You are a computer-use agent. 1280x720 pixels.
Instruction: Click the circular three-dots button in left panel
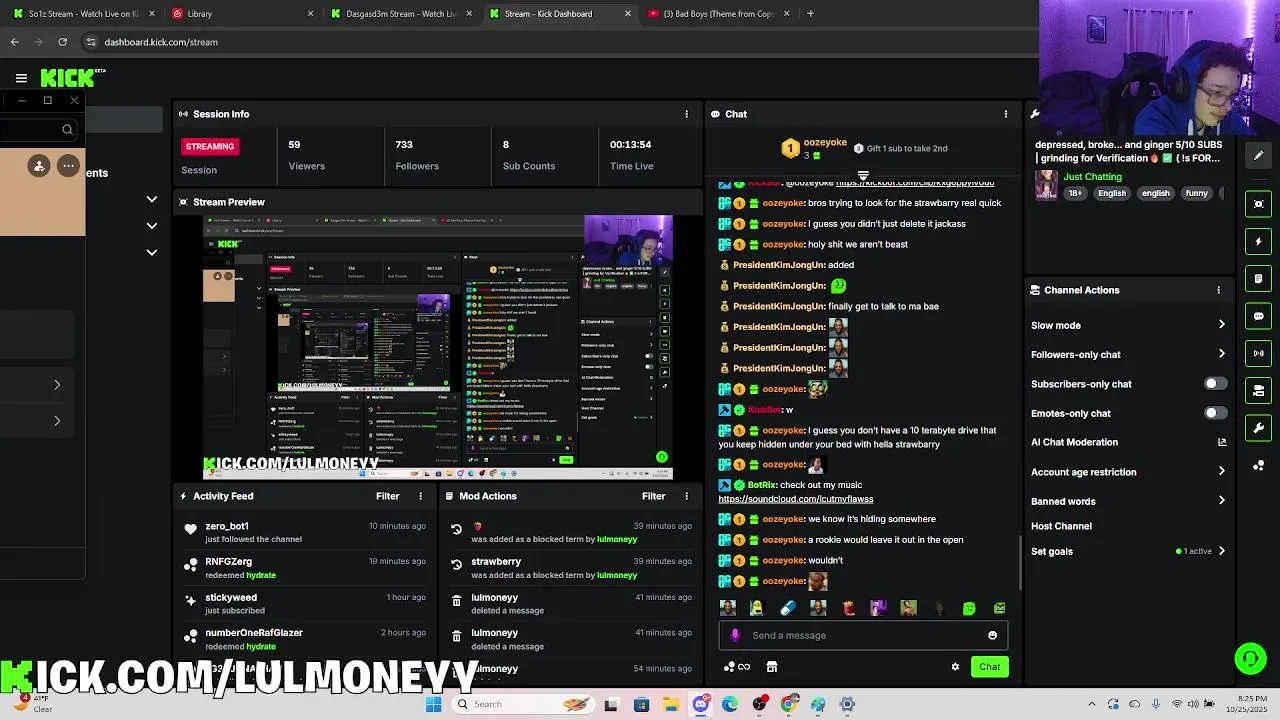(68, 166)
